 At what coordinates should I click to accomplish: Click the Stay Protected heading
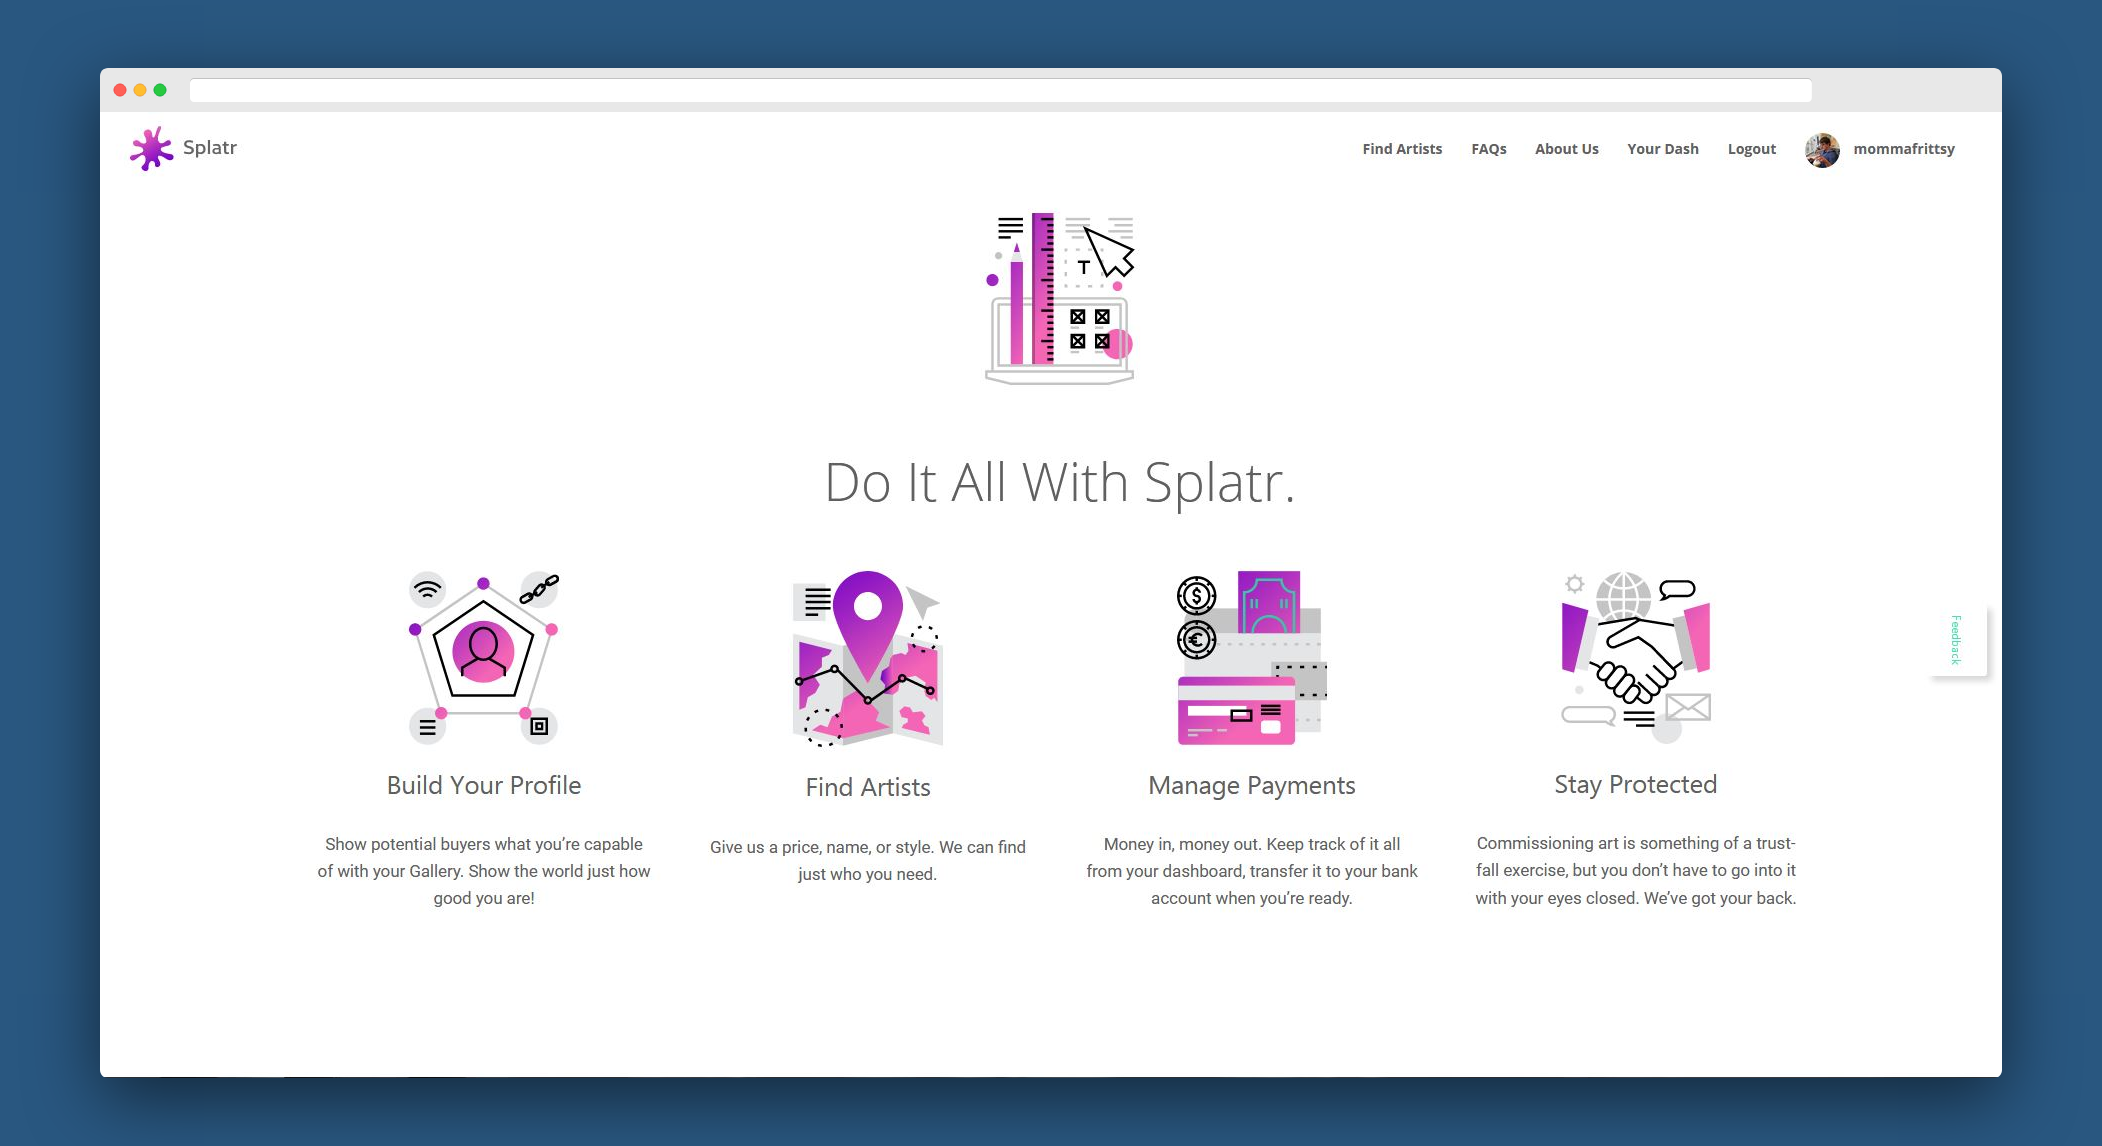pos(1635,784)
